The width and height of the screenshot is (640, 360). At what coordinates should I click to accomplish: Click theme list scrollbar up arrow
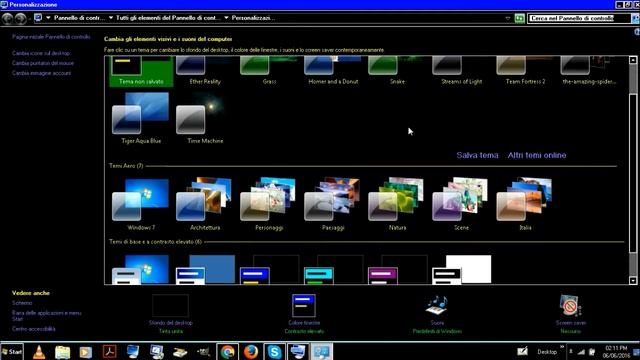(x=633, y=60)
